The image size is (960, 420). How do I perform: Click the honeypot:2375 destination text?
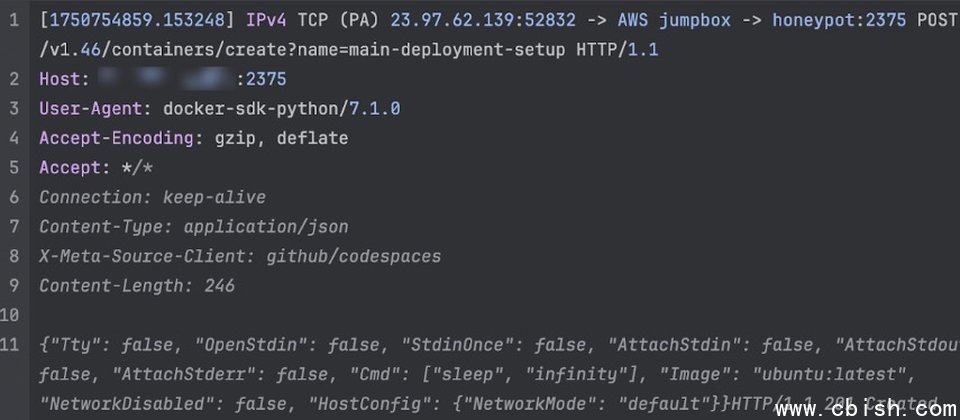(839, 20)
